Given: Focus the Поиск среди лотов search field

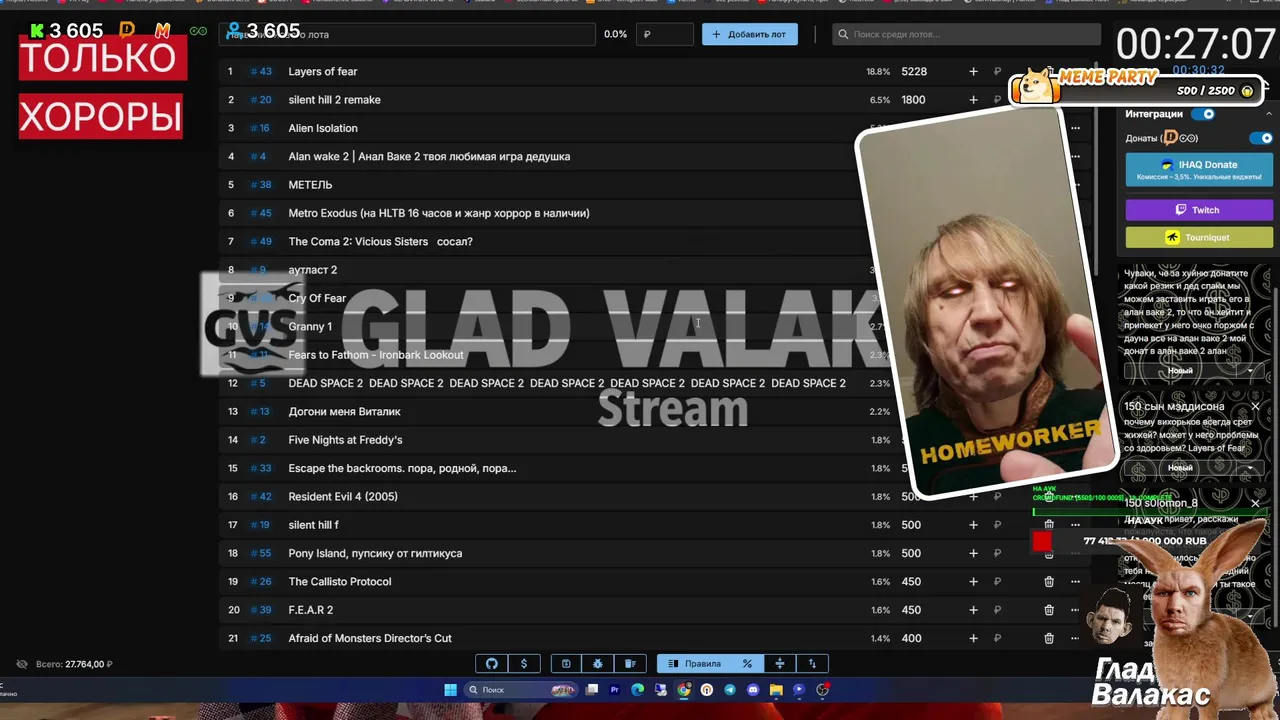Looking at the screenshot, I should [965, 34].
